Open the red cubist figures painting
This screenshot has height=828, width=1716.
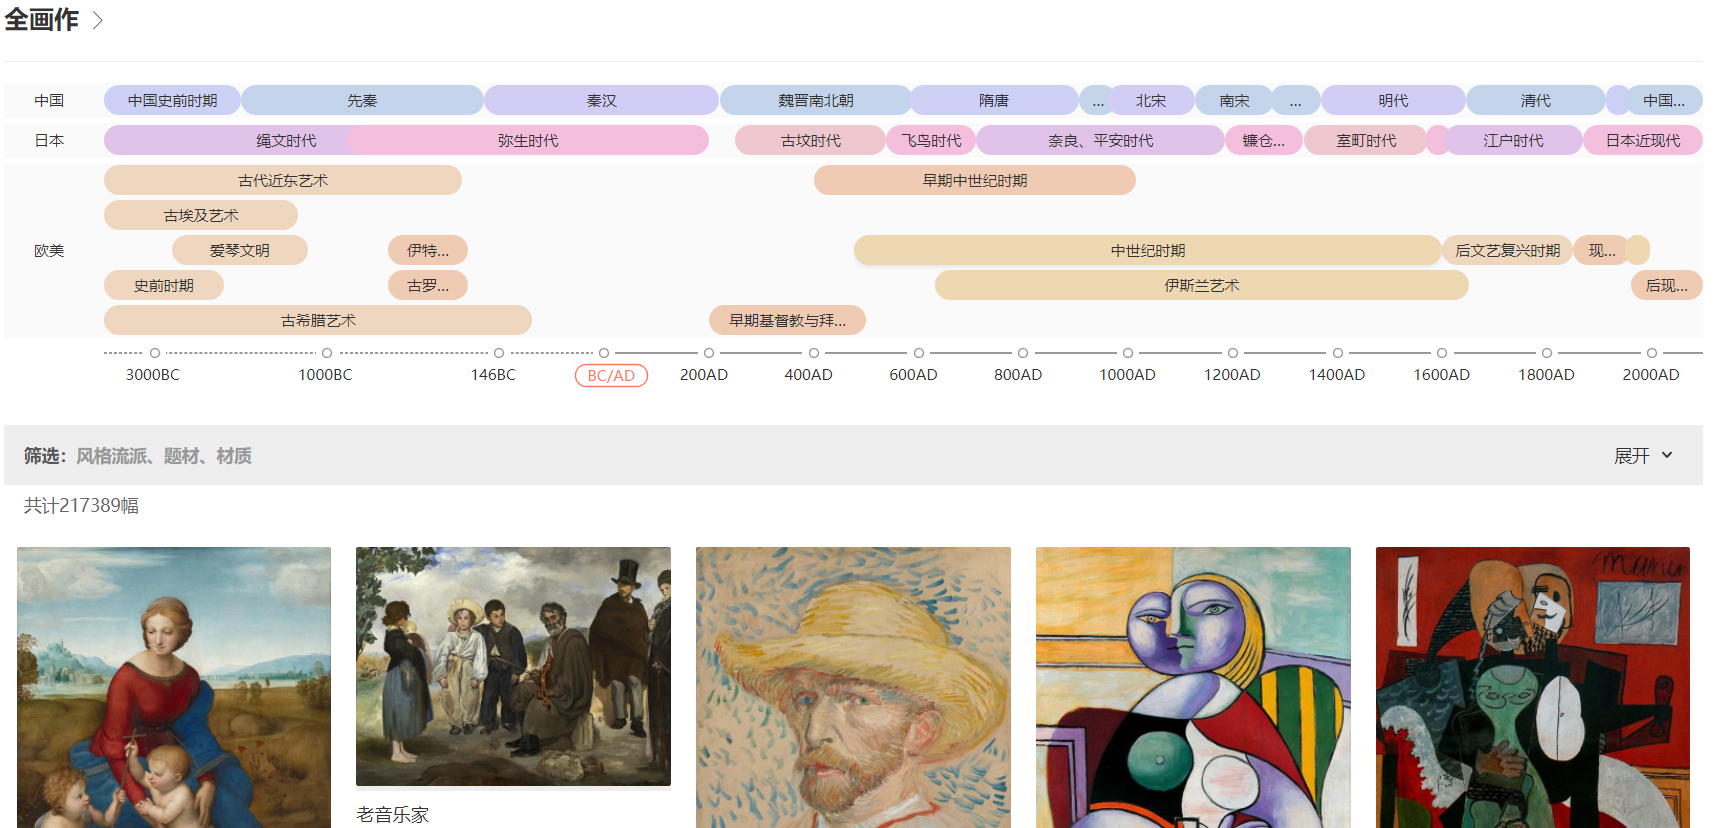click(x=1533, y=687)
